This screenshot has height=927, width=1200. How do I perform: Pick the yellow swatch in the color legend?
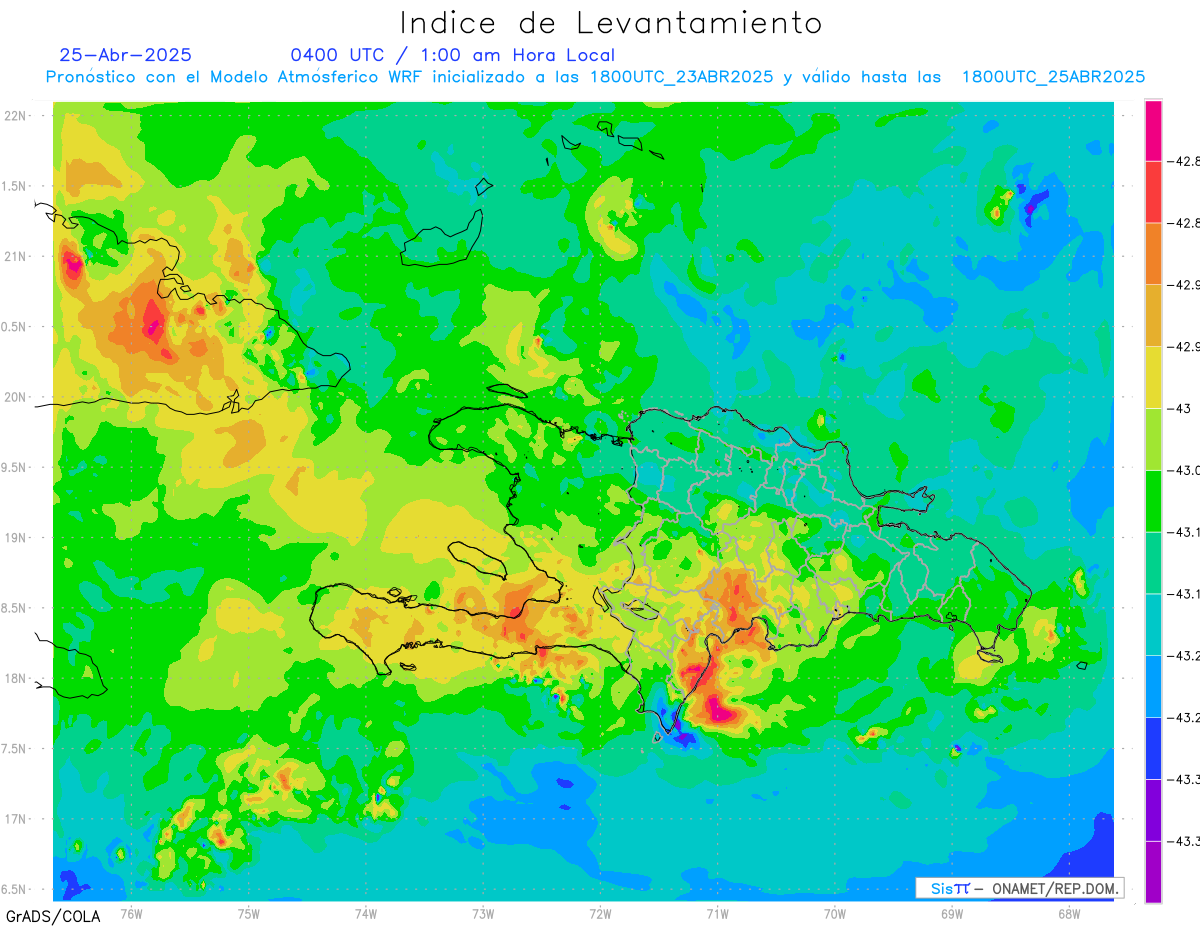pos(1153,377)
